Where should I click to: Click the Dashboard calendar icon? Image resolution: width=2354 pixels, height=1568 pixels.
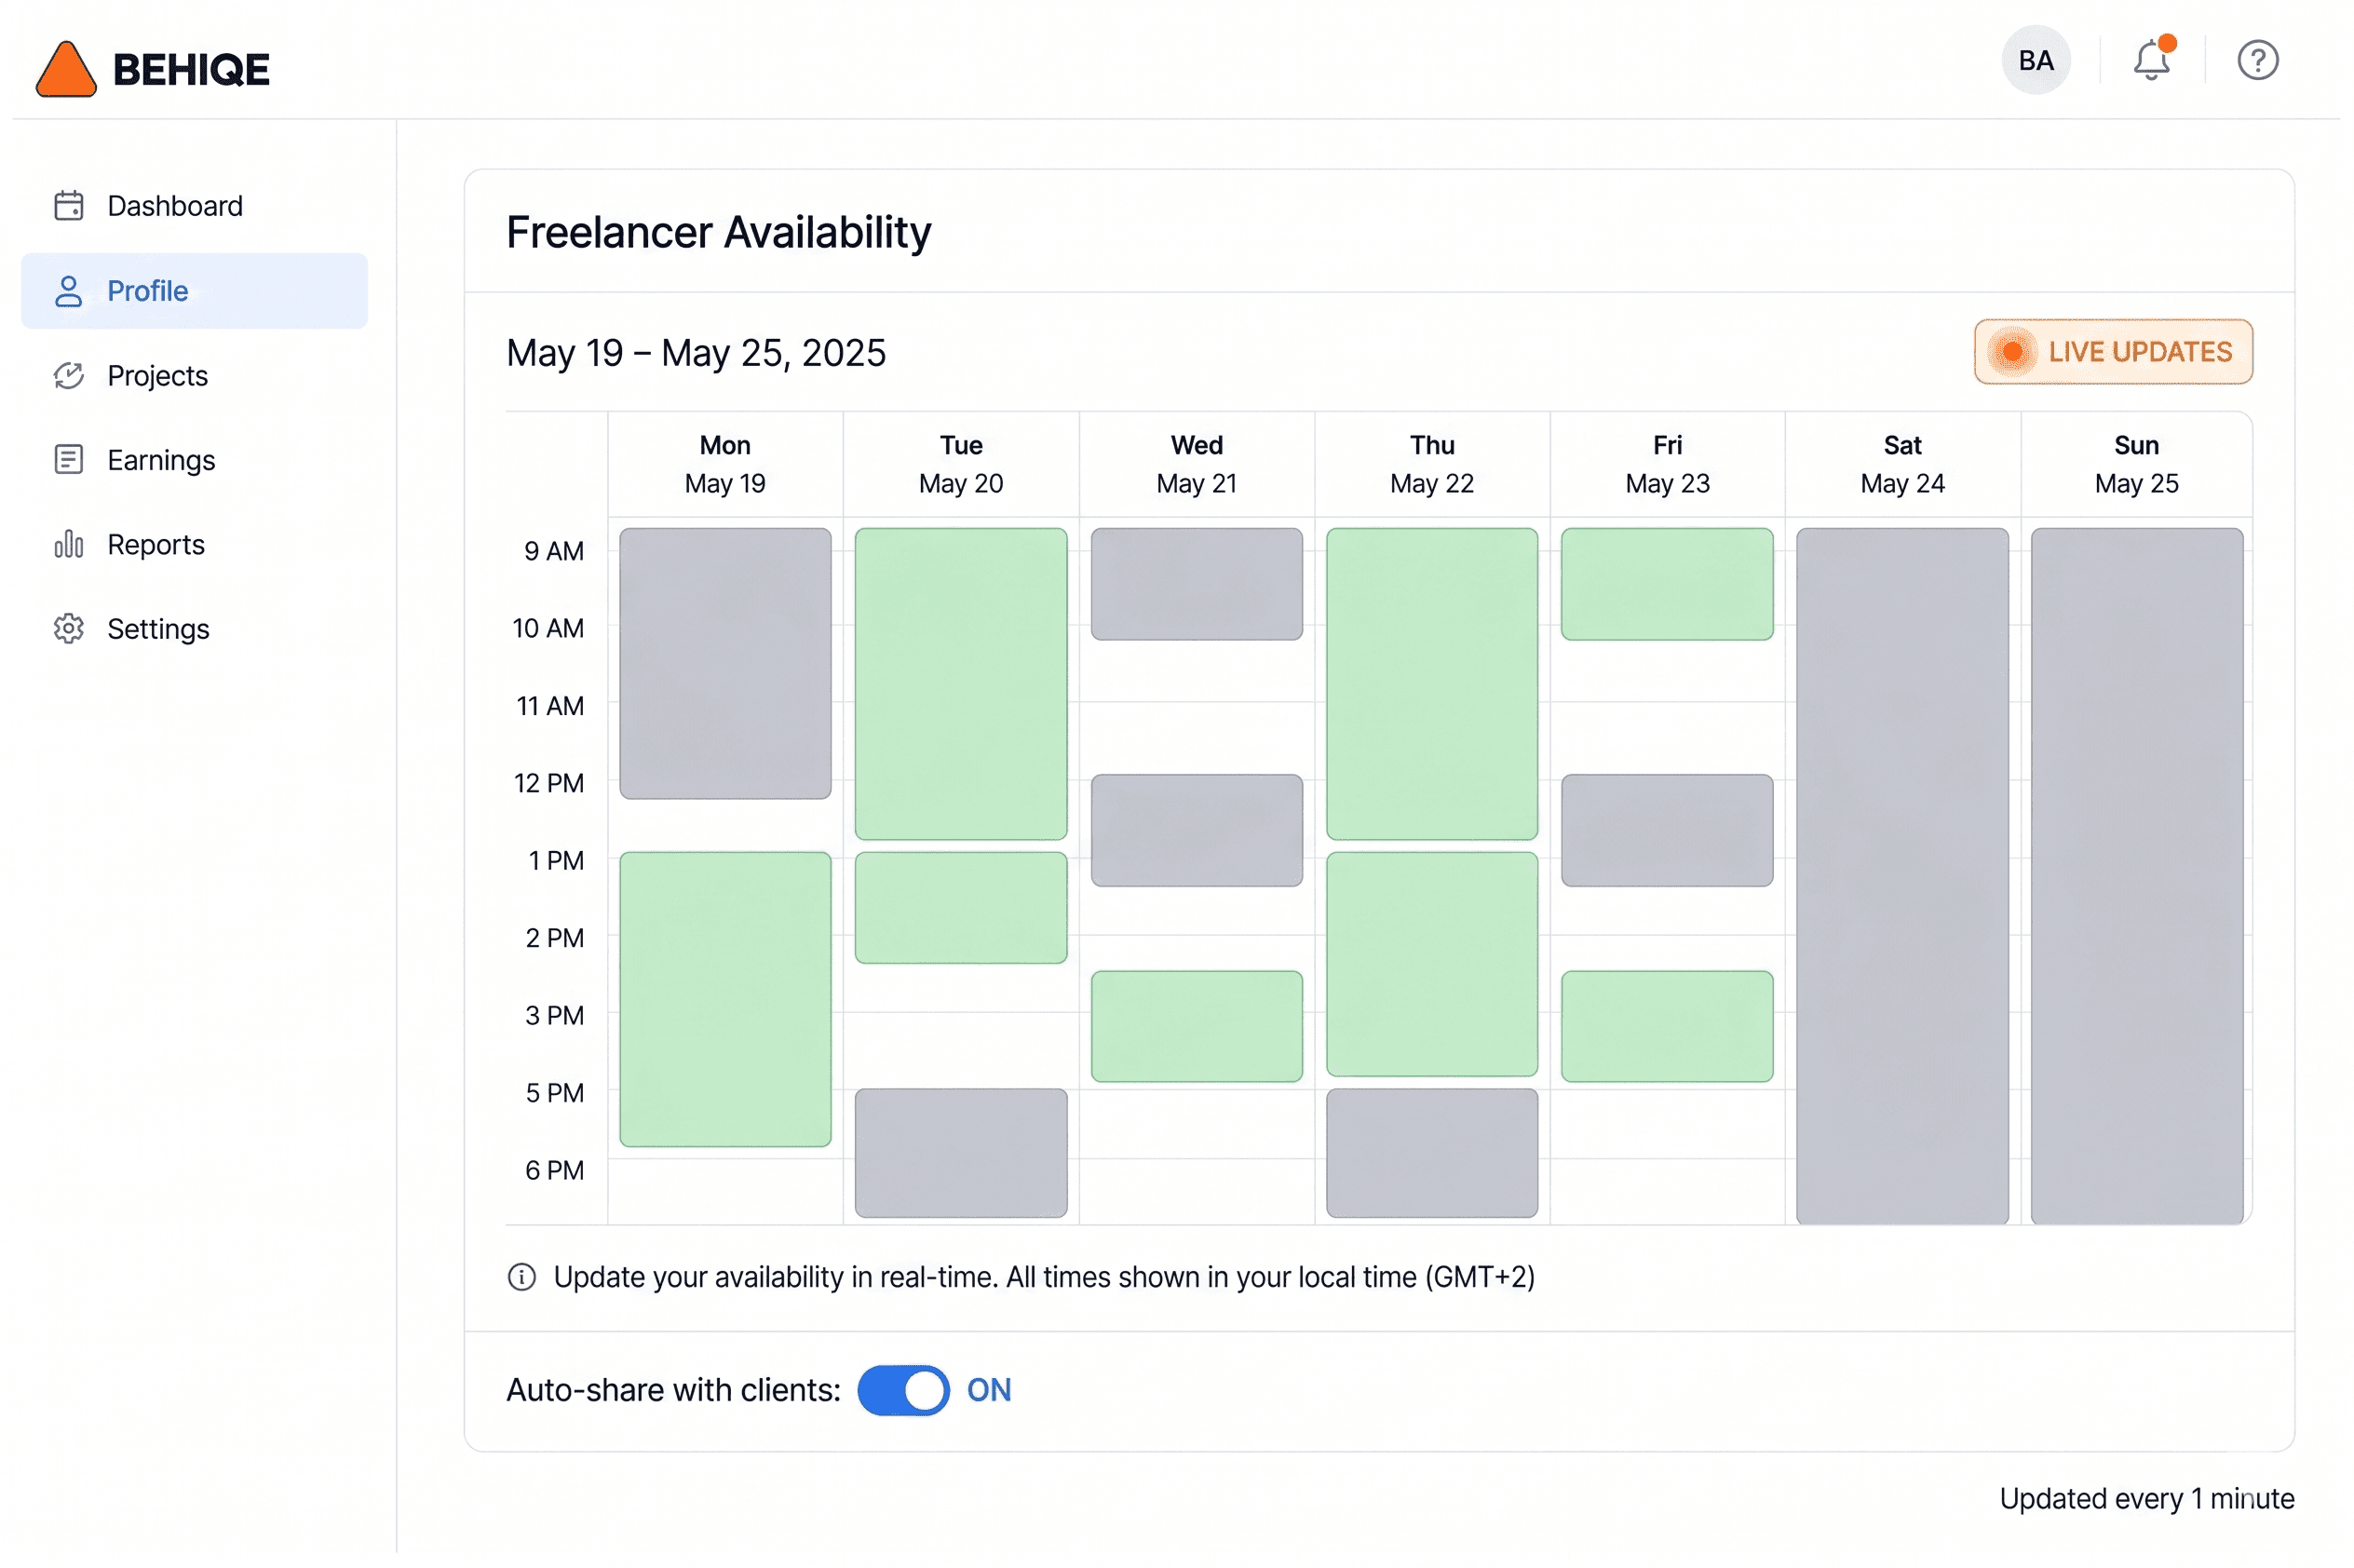(68, 206)
